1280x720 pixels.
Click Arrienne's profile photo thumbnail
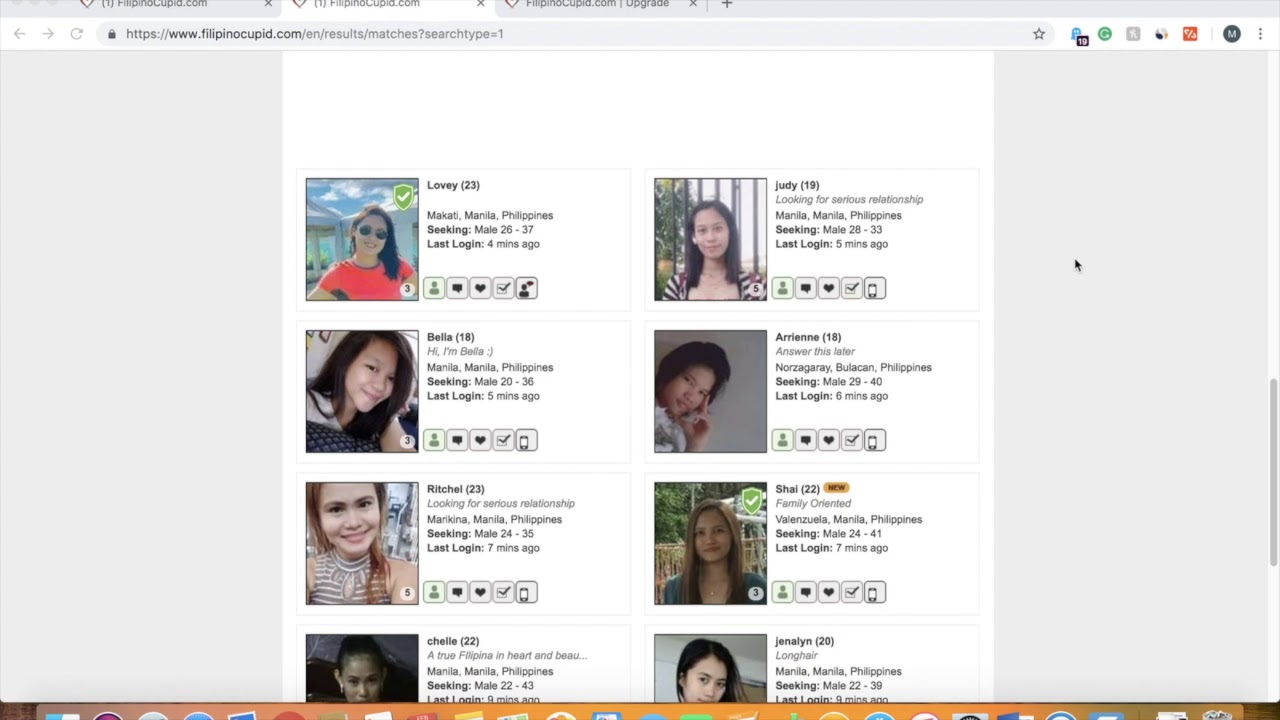pos(710,391)
